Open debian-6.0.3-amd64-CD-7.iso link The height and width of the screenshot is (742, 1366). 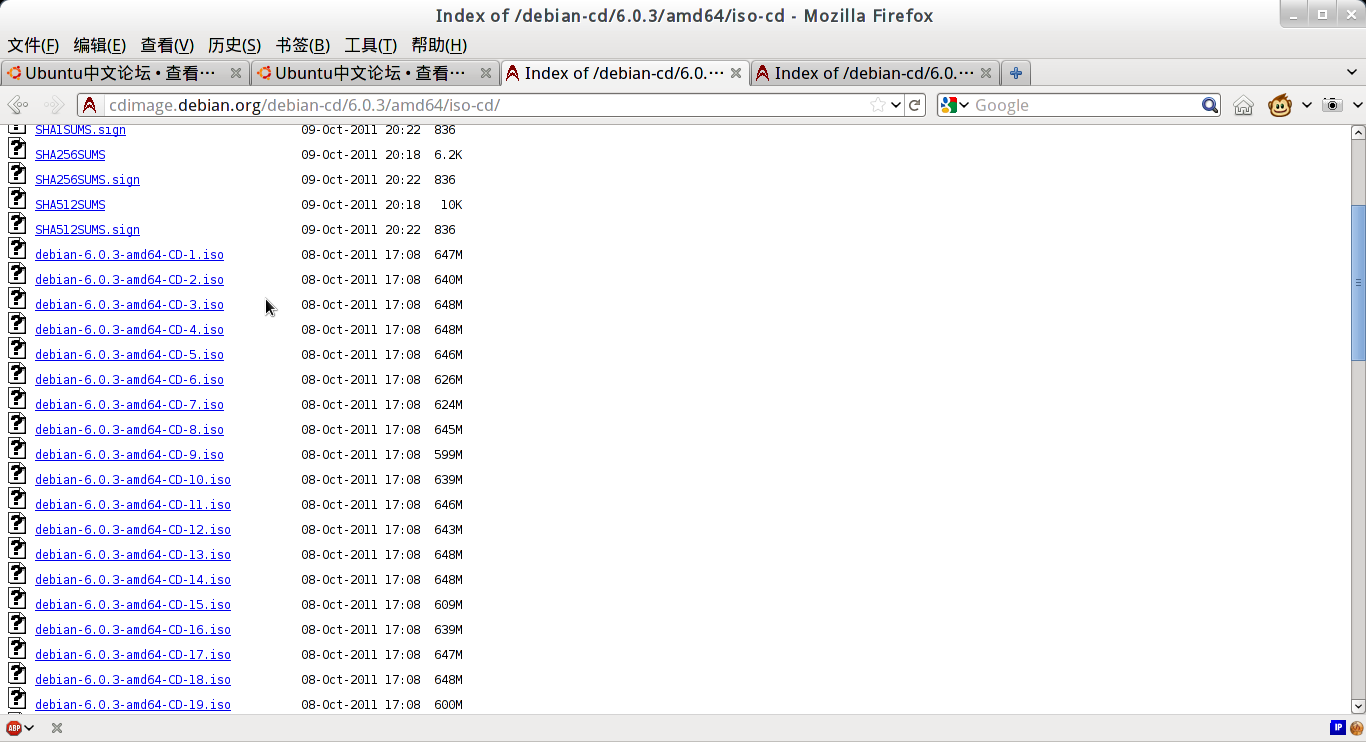[x=129, y=405]
